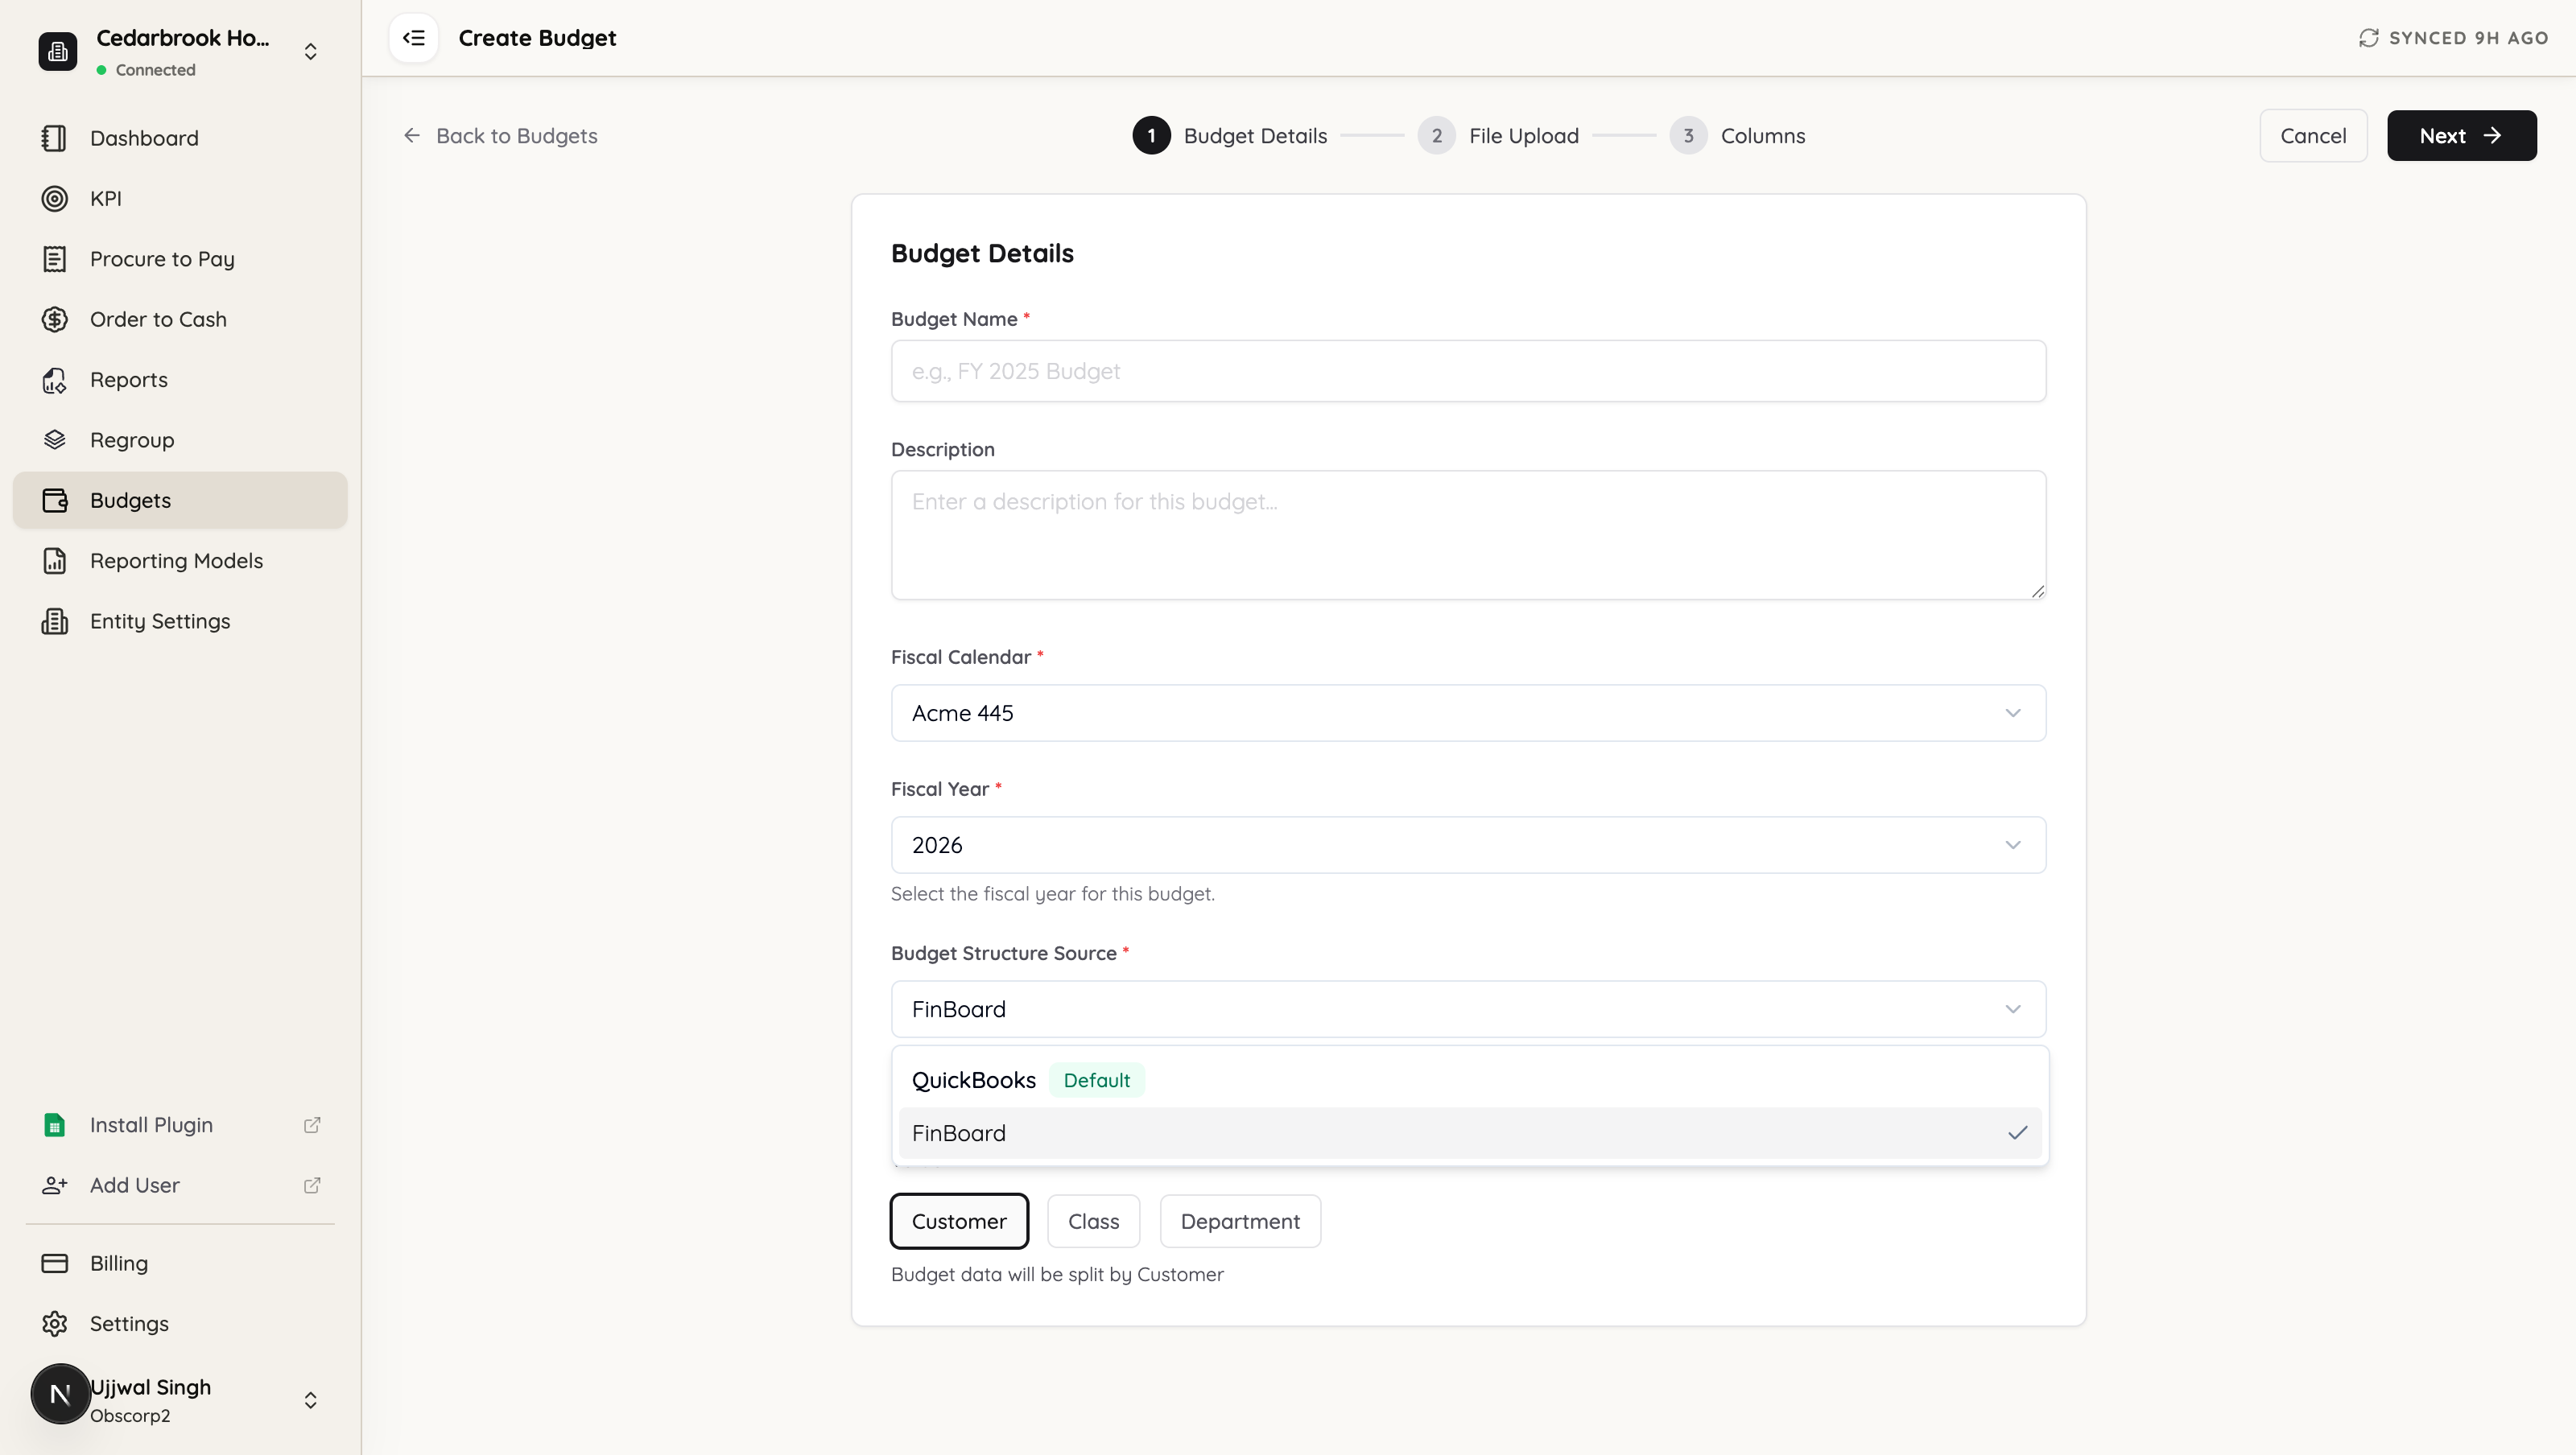Click the Procure to Pay receipt icon
The width and height of the screenshot is (2576, 1455).
[x=54, y=259]
